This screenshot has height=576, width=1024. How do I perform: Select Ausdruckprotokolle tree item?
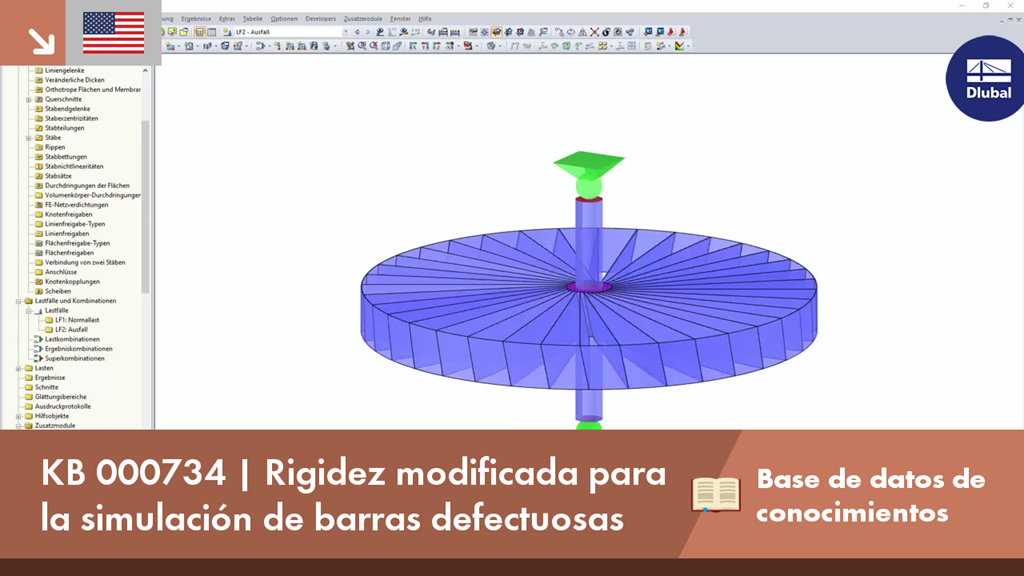point(62,406)
